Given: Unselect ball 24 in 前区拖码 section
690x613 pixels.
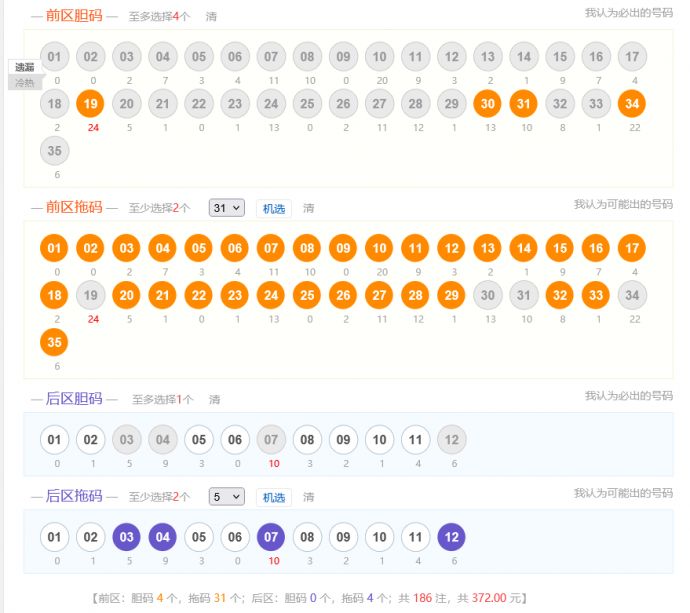Looking at the screenshot, I should (x=271, y=295).
